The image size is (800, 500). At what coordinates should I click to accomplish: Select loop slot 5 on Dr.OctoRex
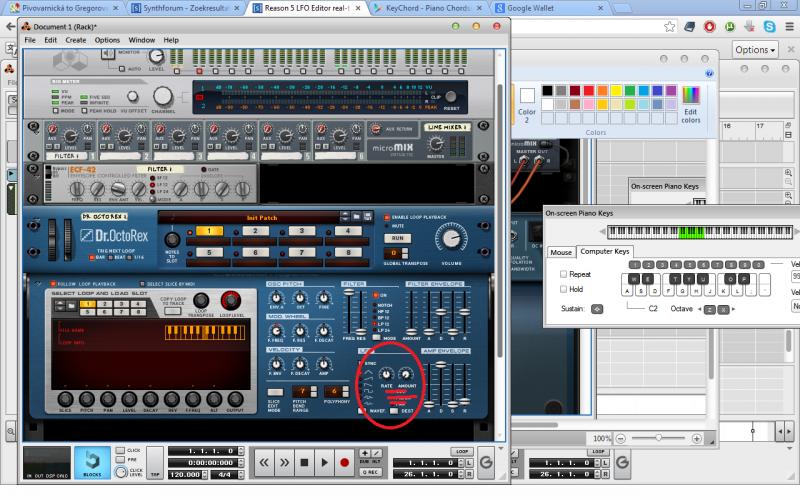tap(208, 253)
